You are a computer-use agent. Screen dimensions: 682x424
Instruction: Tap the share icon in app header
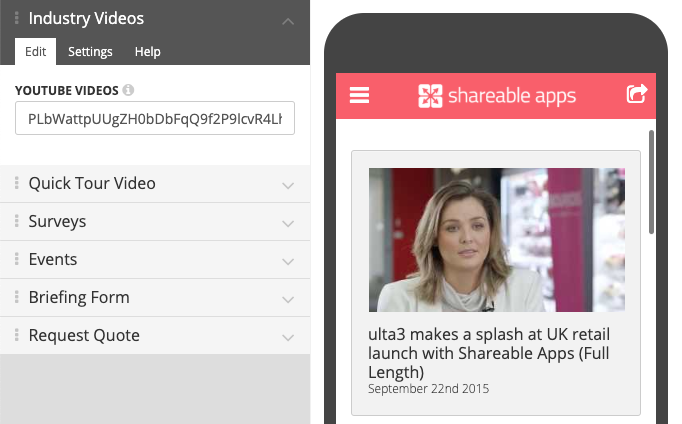[637, 94]
